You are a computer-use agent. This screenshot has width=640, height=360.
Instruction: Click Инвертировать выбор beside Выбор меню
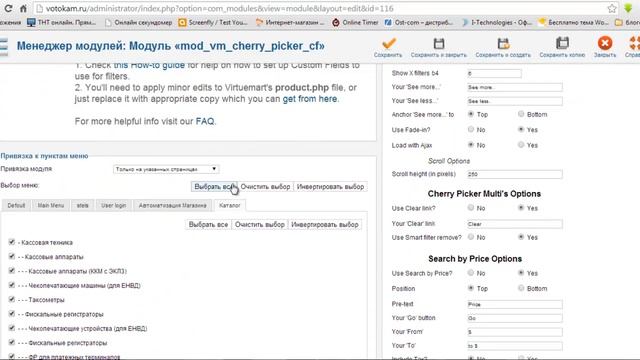coord(330,187)
